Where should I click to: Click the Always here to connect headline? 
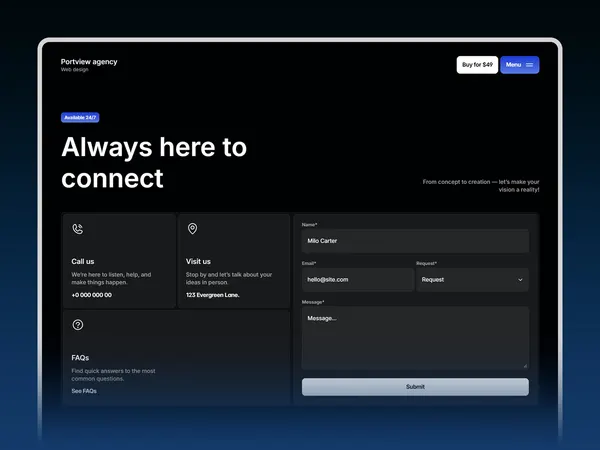[x=154, y=163]
